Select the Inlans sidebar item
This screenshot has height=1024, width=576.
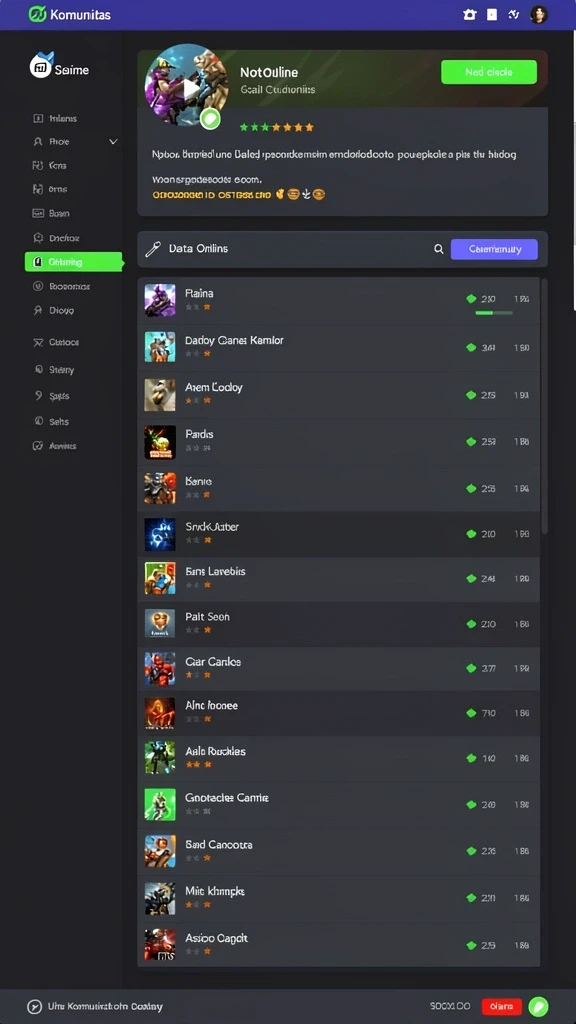[x=55, y=118]
